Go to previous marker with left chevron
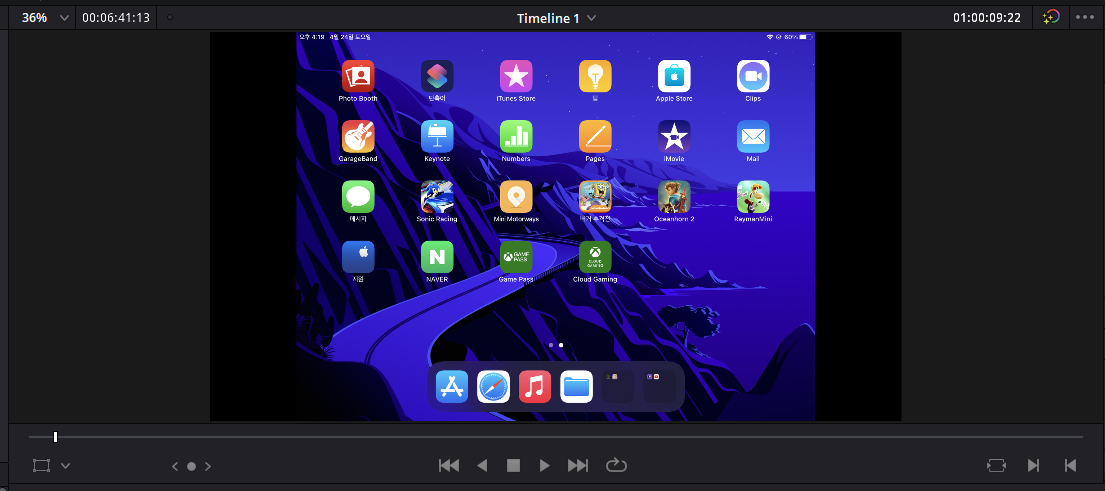 [175, 466]
